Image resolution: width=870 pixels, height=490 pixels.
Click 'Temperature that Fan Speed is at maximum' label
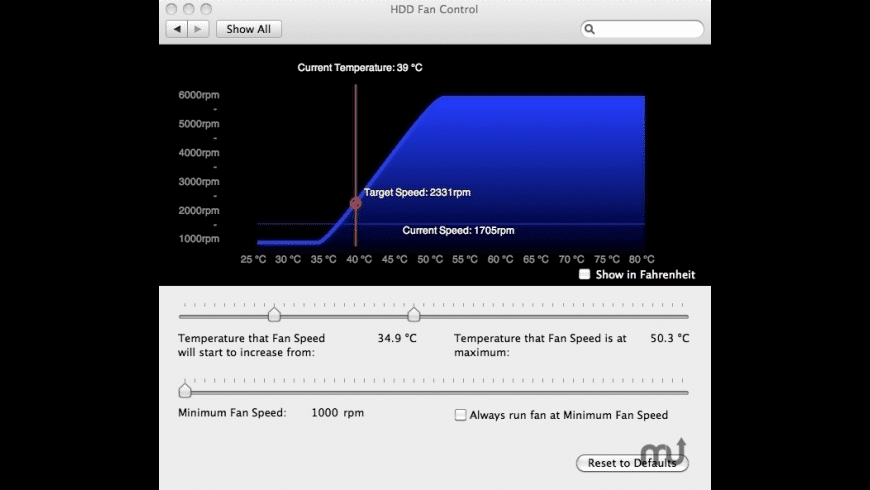click(540, 345)
